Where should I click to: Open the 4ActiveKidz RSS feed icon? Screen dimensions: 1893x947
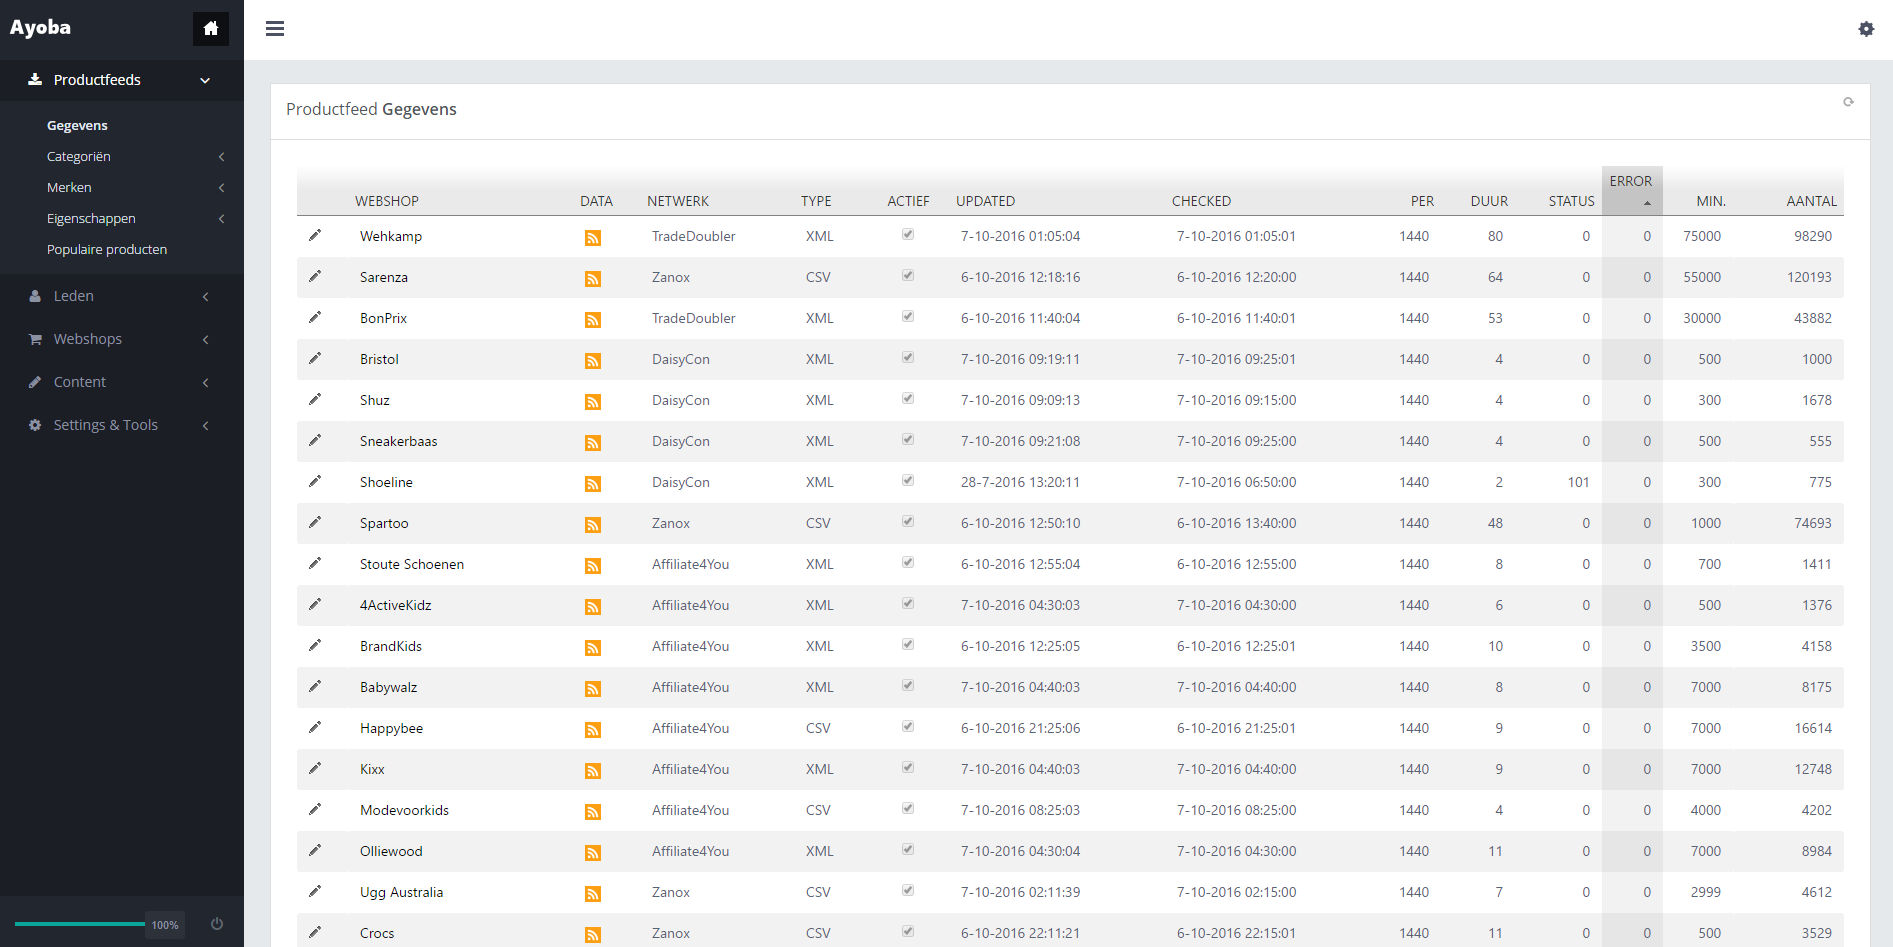point(593,607)
